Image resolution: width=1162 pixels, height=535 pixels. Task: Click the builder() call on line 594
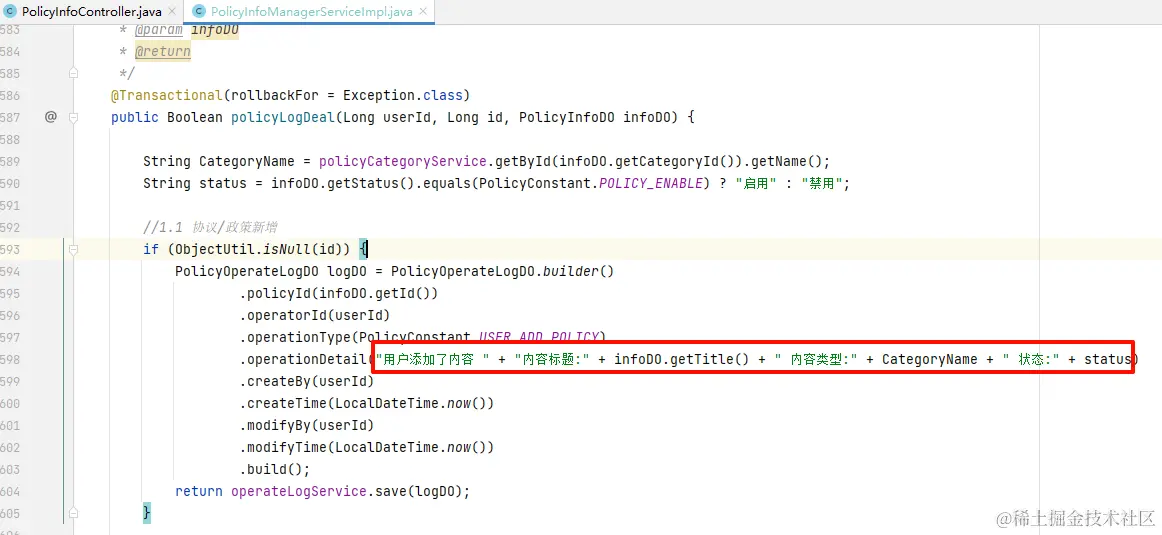578,271
